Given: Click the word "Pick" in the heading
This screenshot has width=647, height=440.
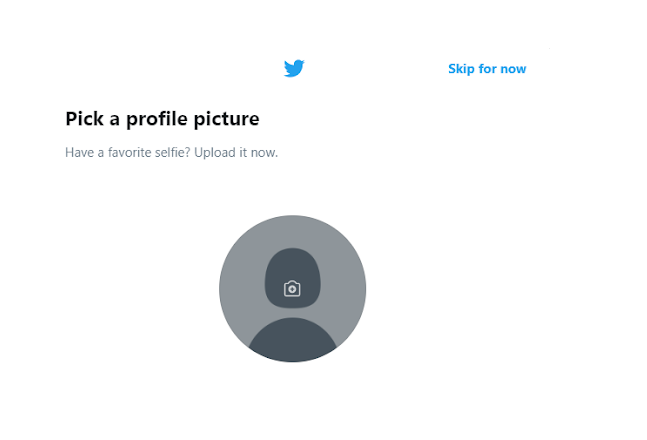Looking at the screenshot, I should pos(84,119).
